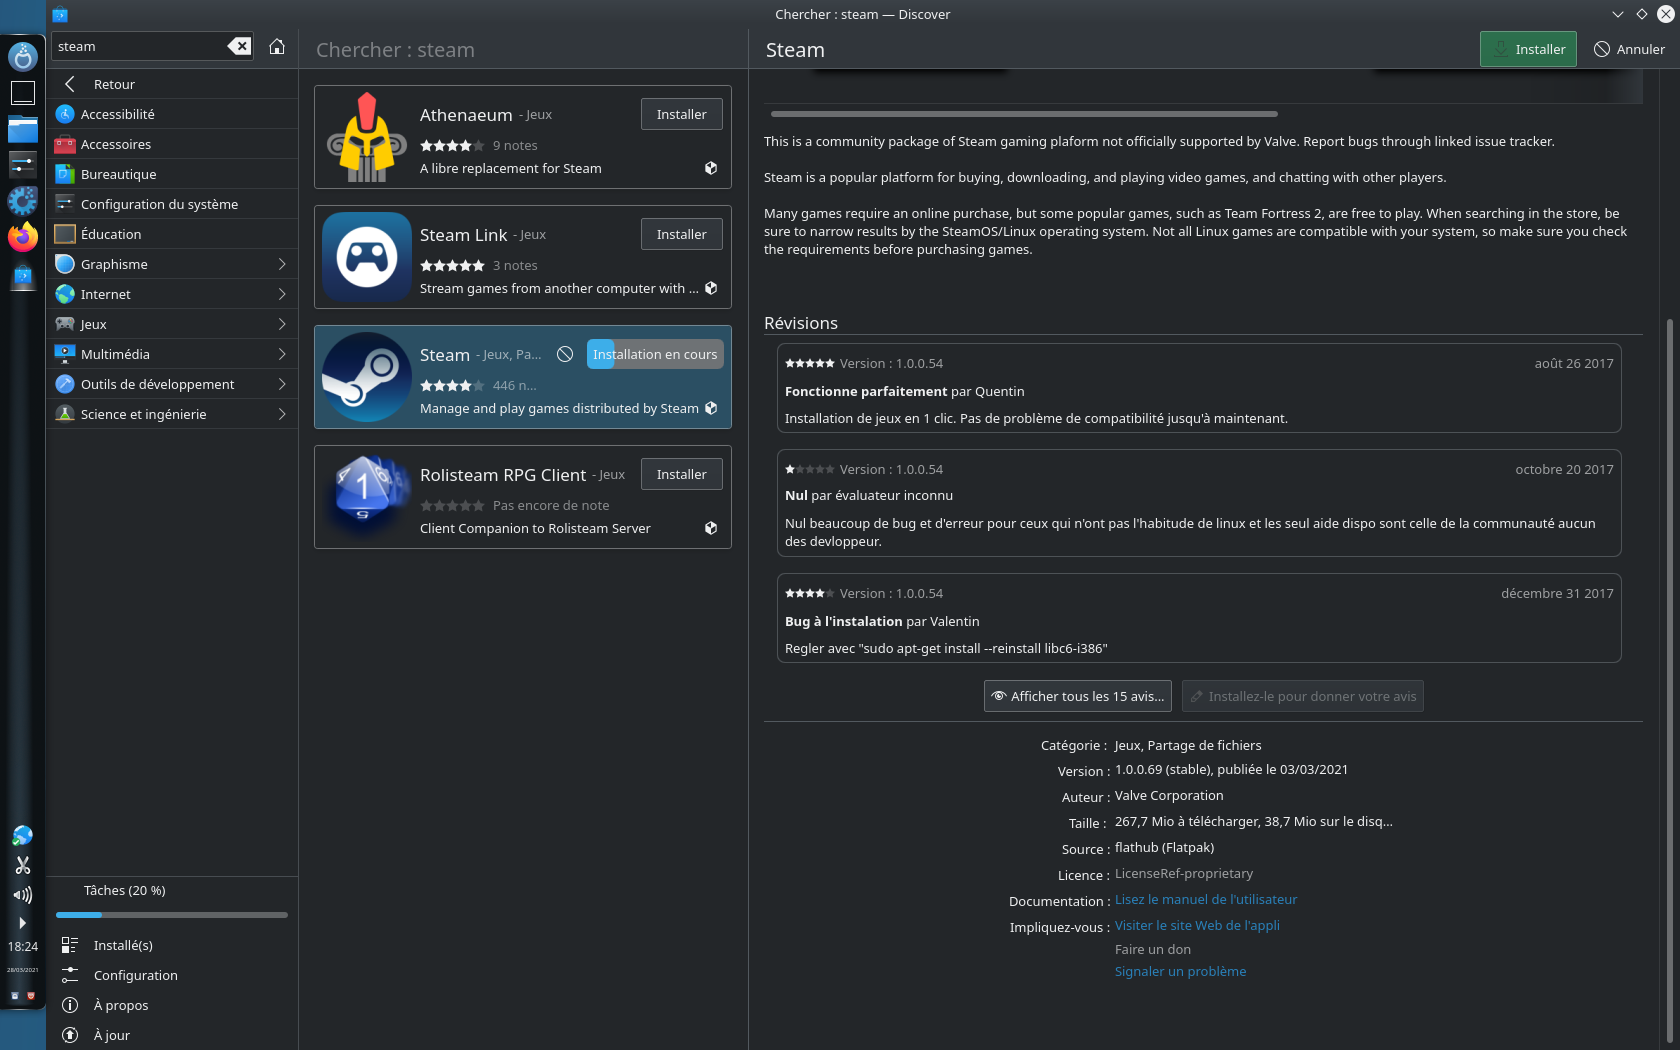Viewport: 1680px width, 1050px height.
Task: Click the green Installer button for Steam
Action: click(1528, 49)
